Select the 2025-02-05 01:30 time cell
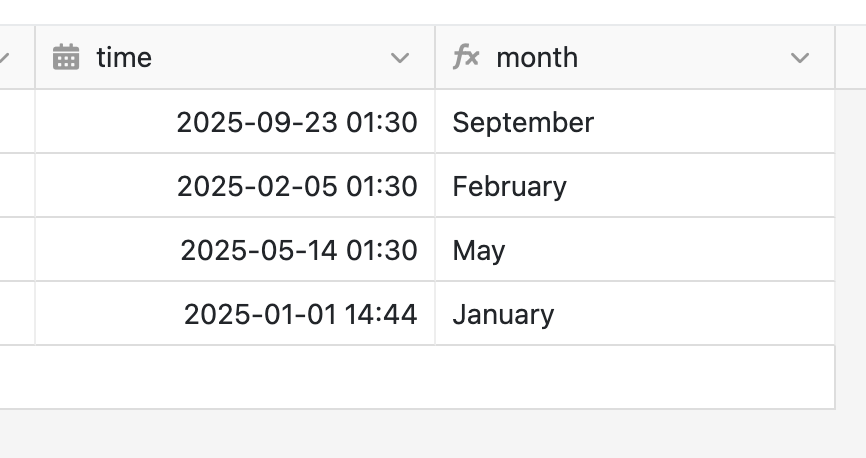The height and width of the screenshot is (458, 866). (x=296, y=186)
